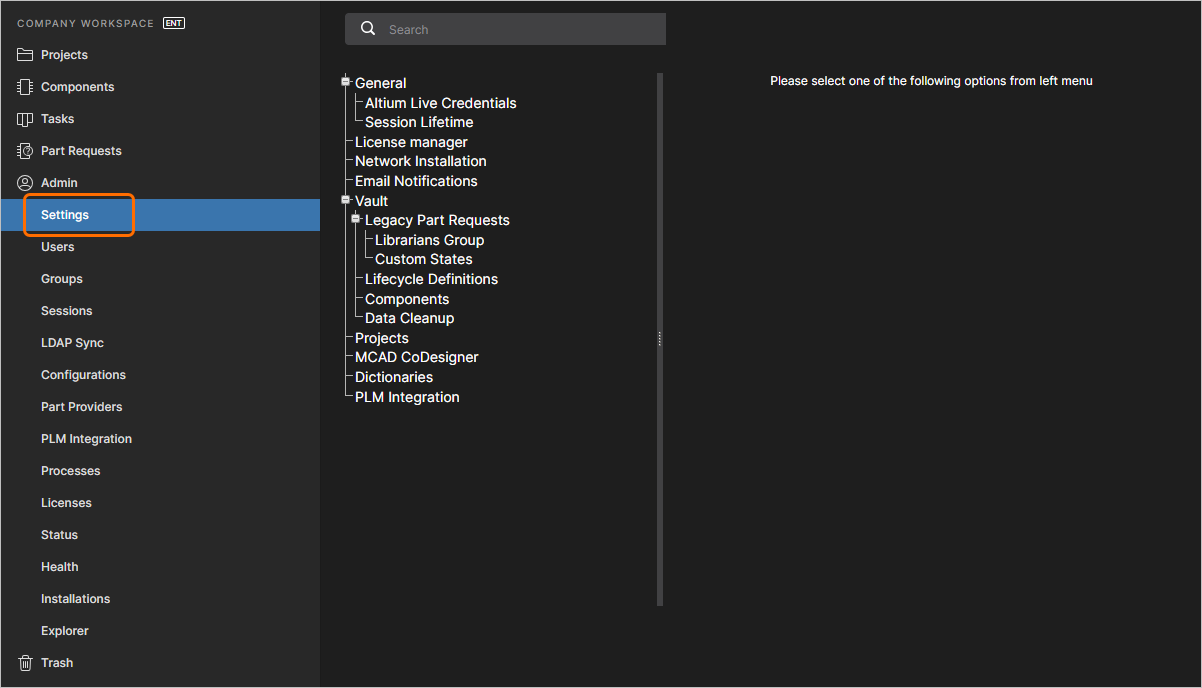Select the Tasks icon
The width and height of the screenshot is (1202, 688).
click(x=24, y=118)
